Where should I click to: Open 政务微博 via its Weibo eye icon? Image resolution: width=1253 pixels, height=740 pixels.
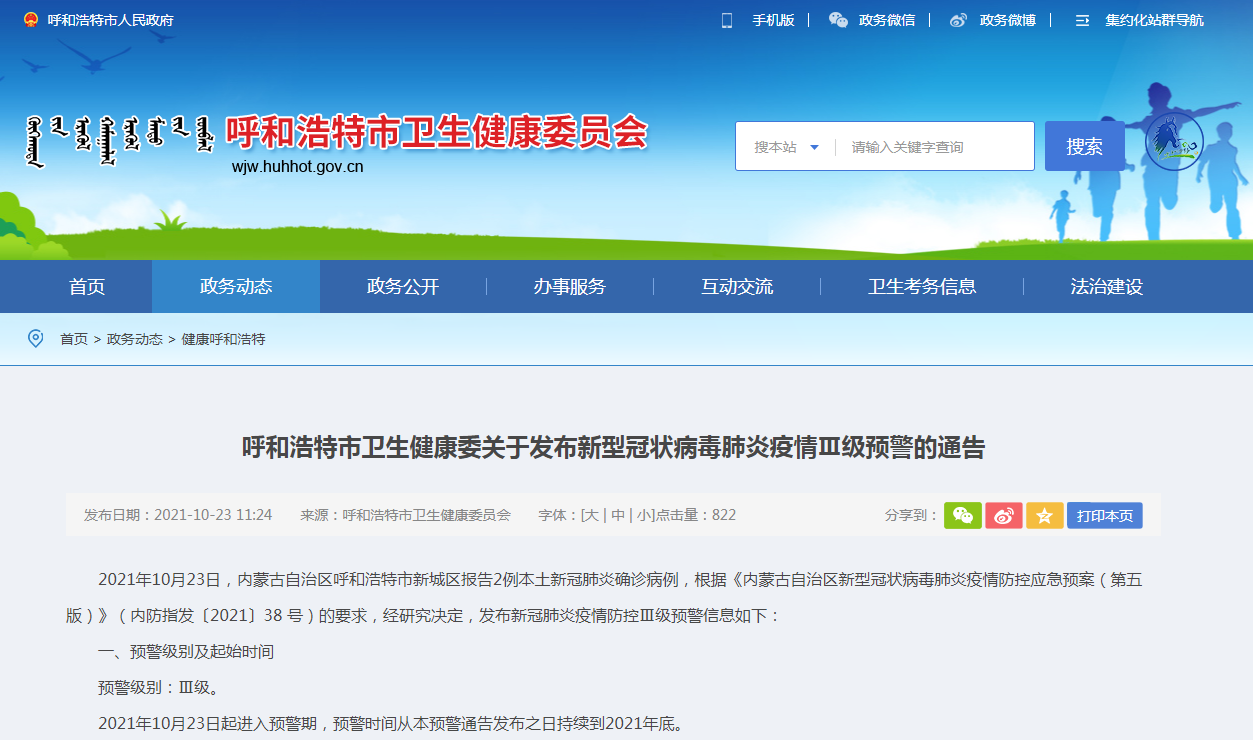[957, 19]
